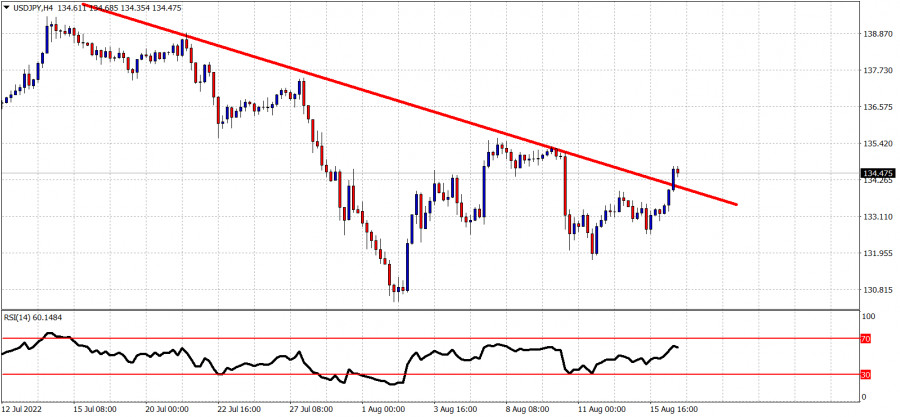
Task: Click the 138.870 price axis label
Action: tap(876, 34)
